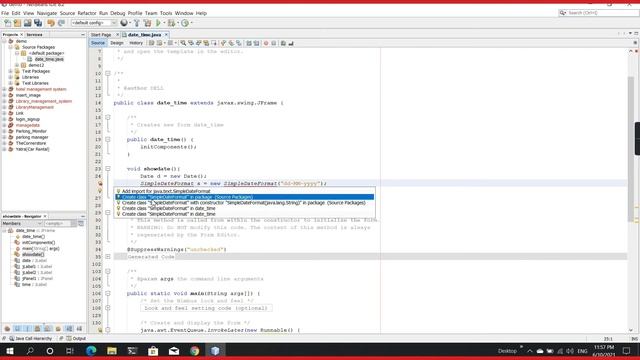Switch to the Start Page tab

(x=101, y=35)
